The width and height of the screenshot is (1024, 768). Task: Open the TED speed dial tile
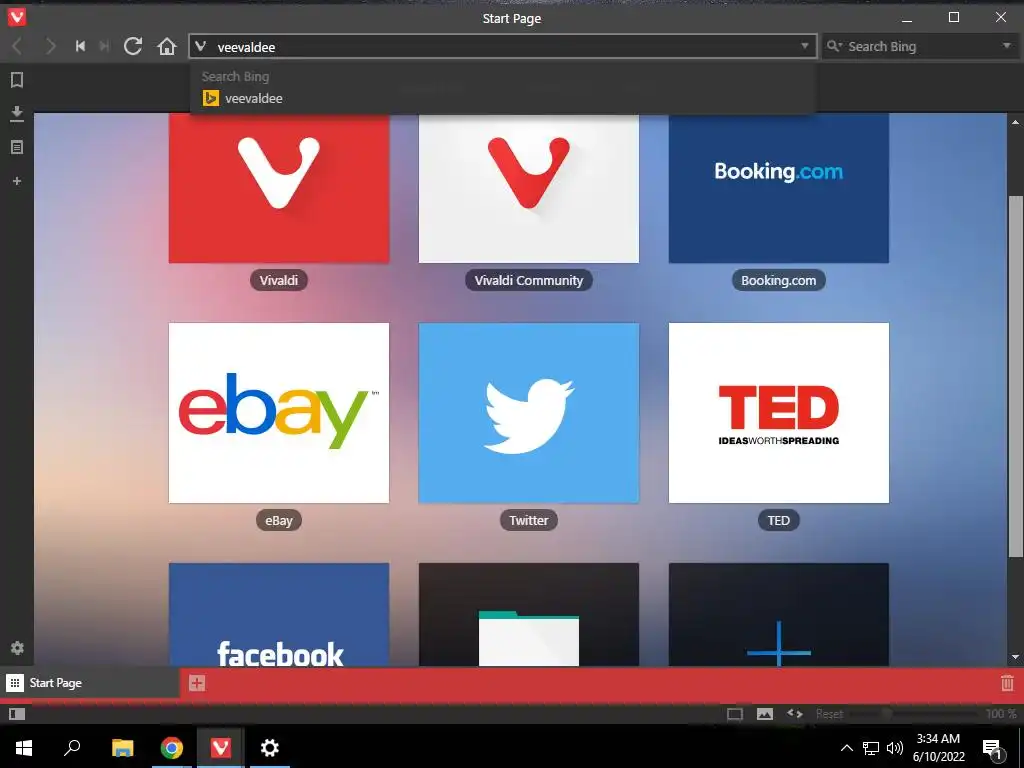(778, 413)
